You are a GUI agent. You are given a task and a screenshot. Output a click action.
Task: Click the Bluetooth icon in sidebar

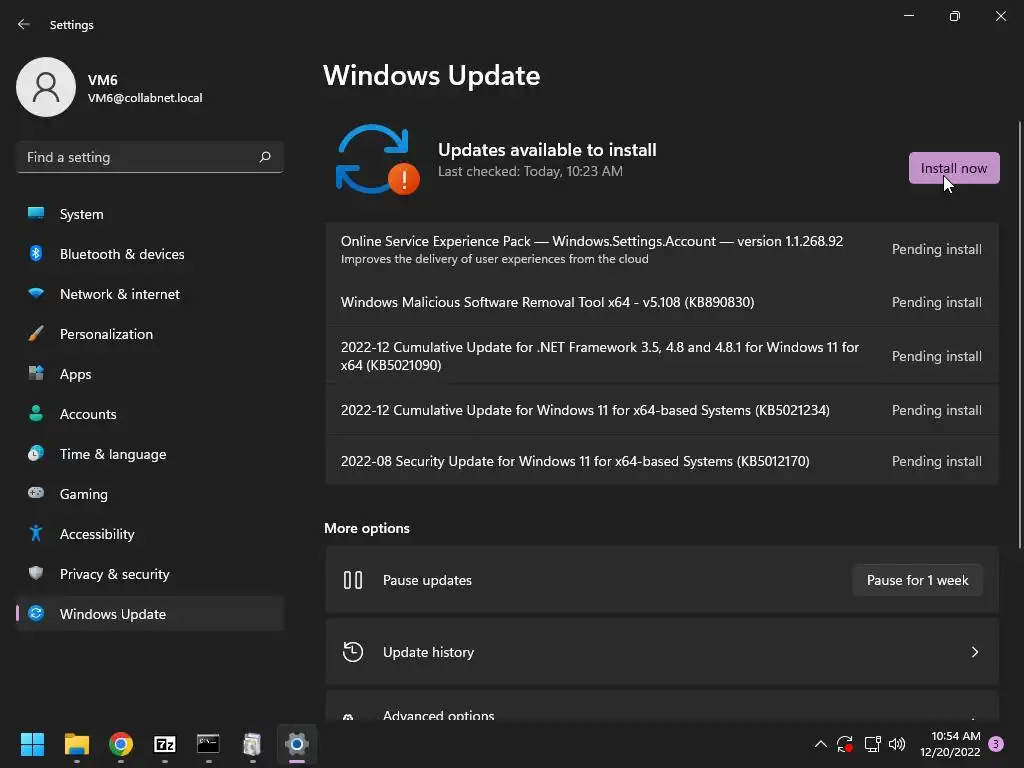coord(36,253)
